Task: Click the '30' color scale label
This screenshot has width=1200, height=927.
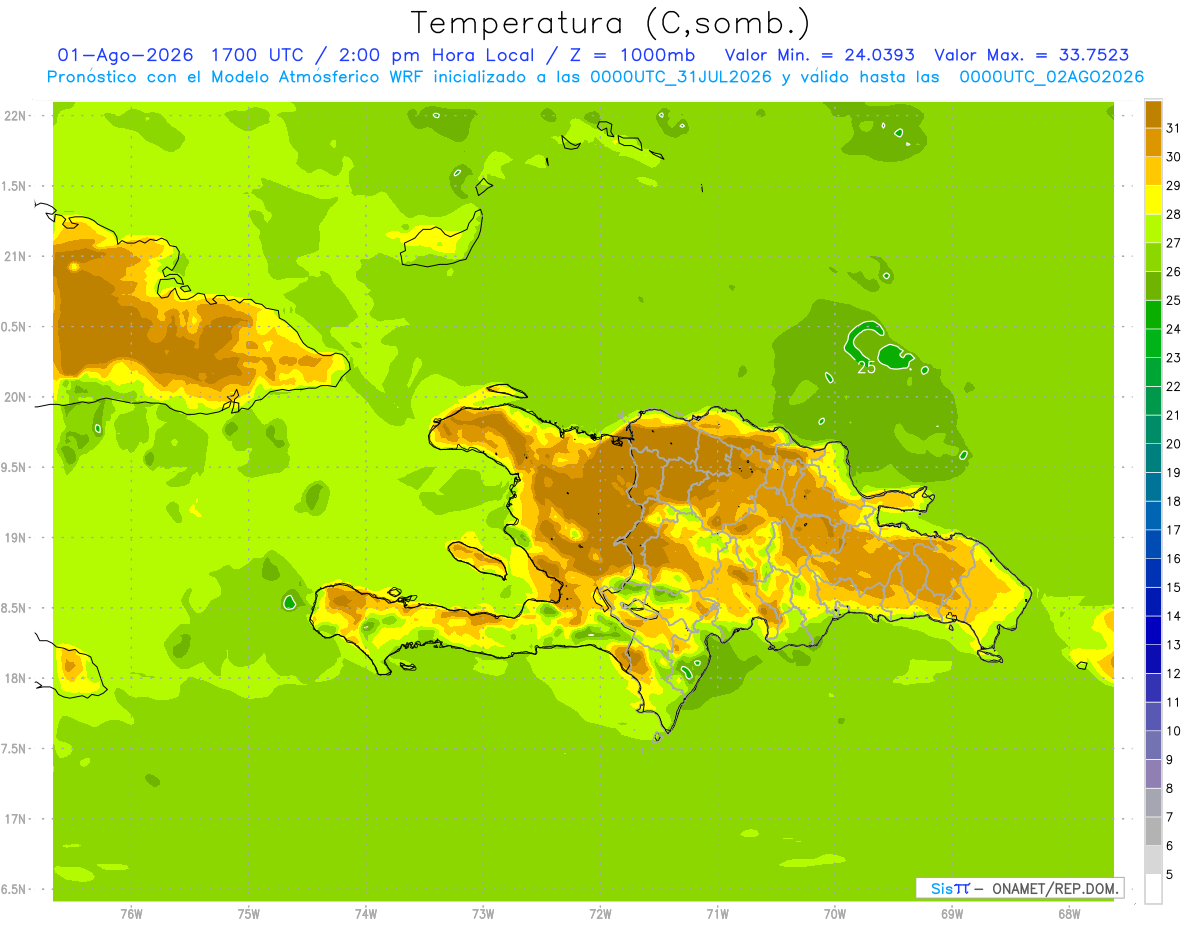Action: click(1174, 157)
